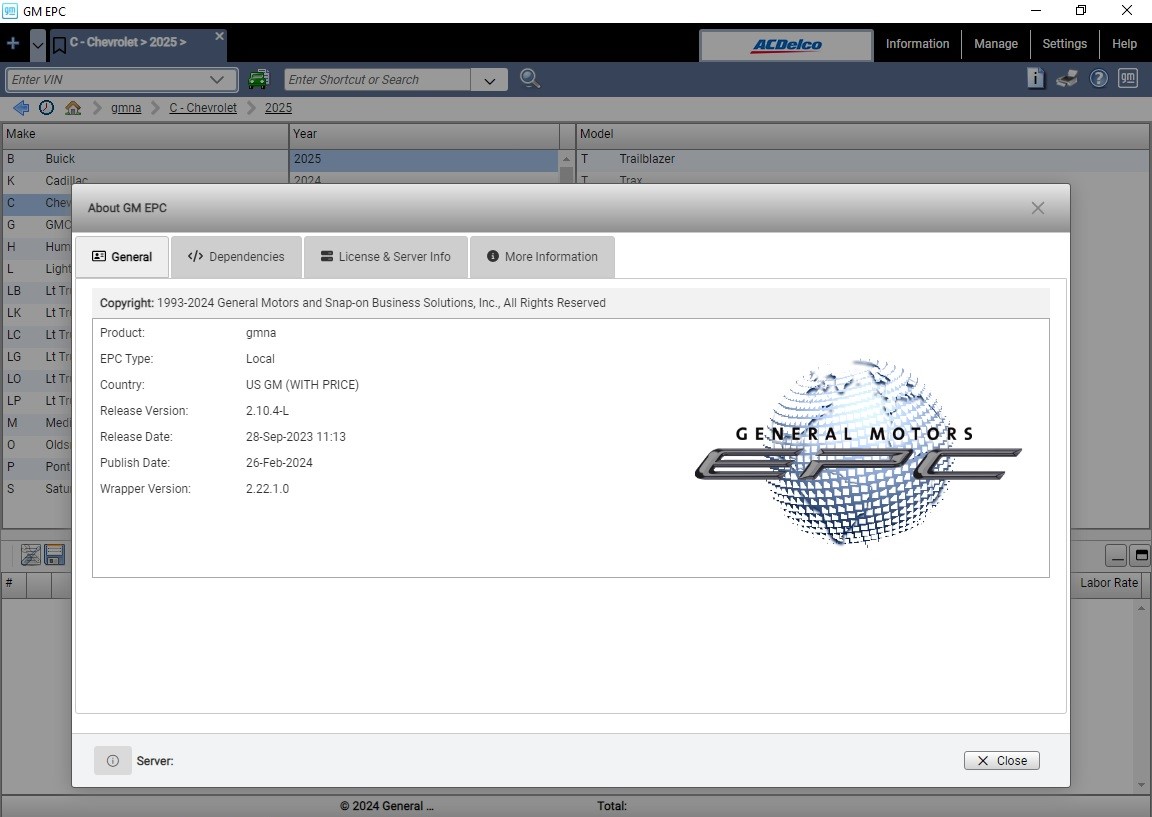Click the parts list scrollbar up arrow

coord(1141,608)
